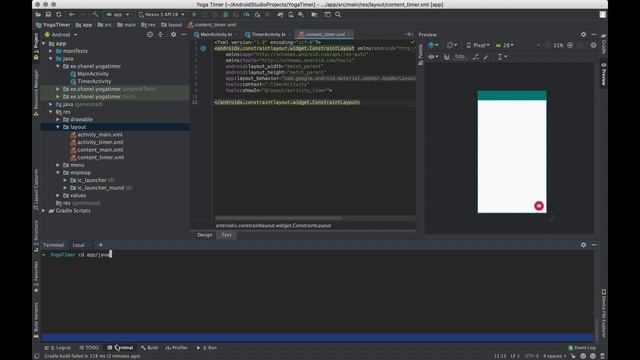
Task: Click the Sync/refresh toolbar icon
Action: click(59, 14)
